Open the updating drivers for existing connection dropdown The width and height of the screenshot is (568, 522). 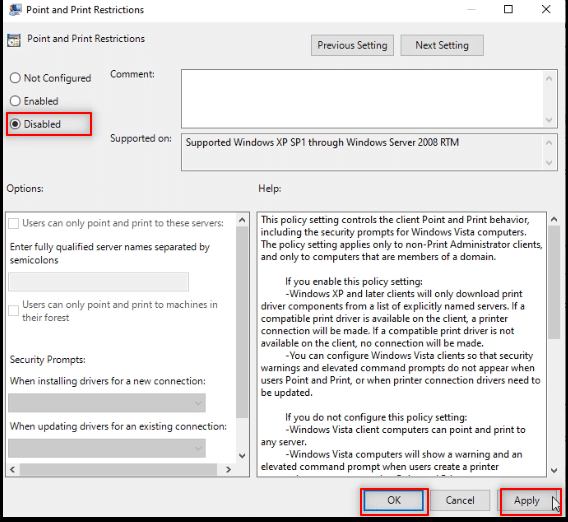tap(107, 448)
